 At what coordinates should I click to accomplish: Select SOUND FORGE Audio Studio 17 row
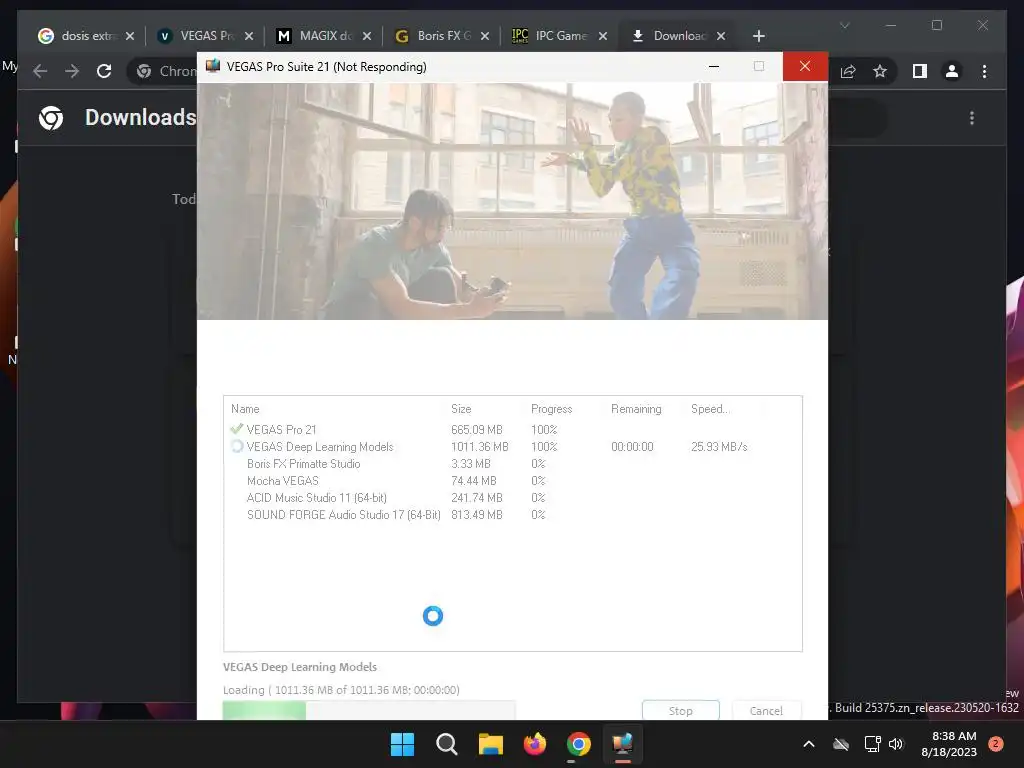[x=512, y=515]
